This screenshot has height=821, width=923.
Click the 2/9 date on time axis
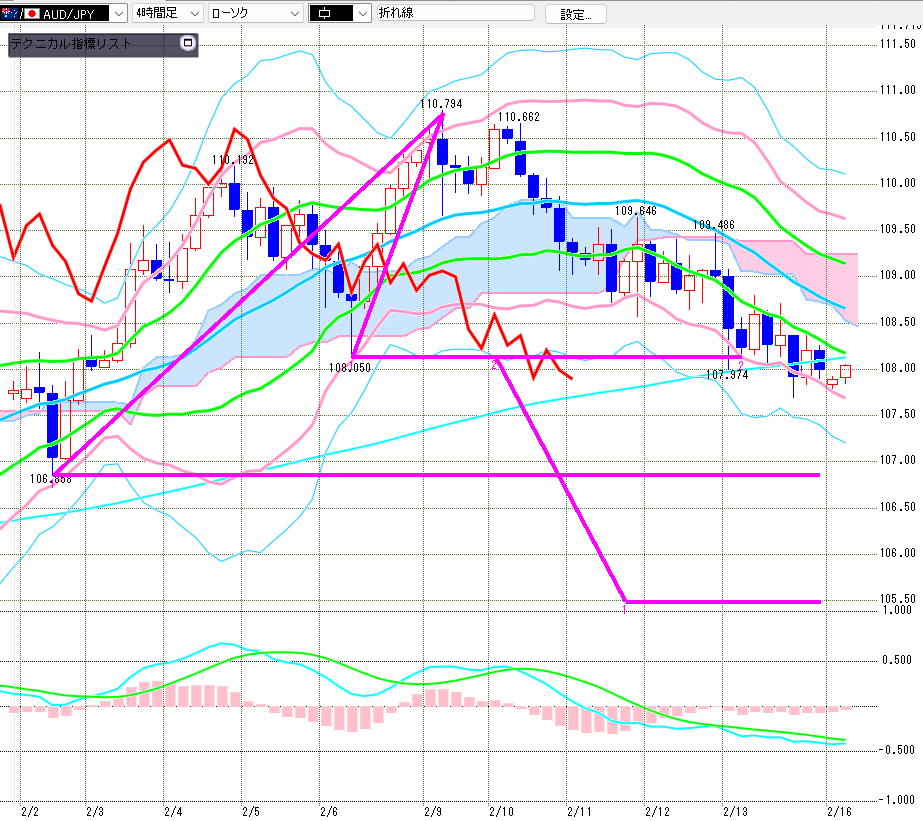[433, 810]
